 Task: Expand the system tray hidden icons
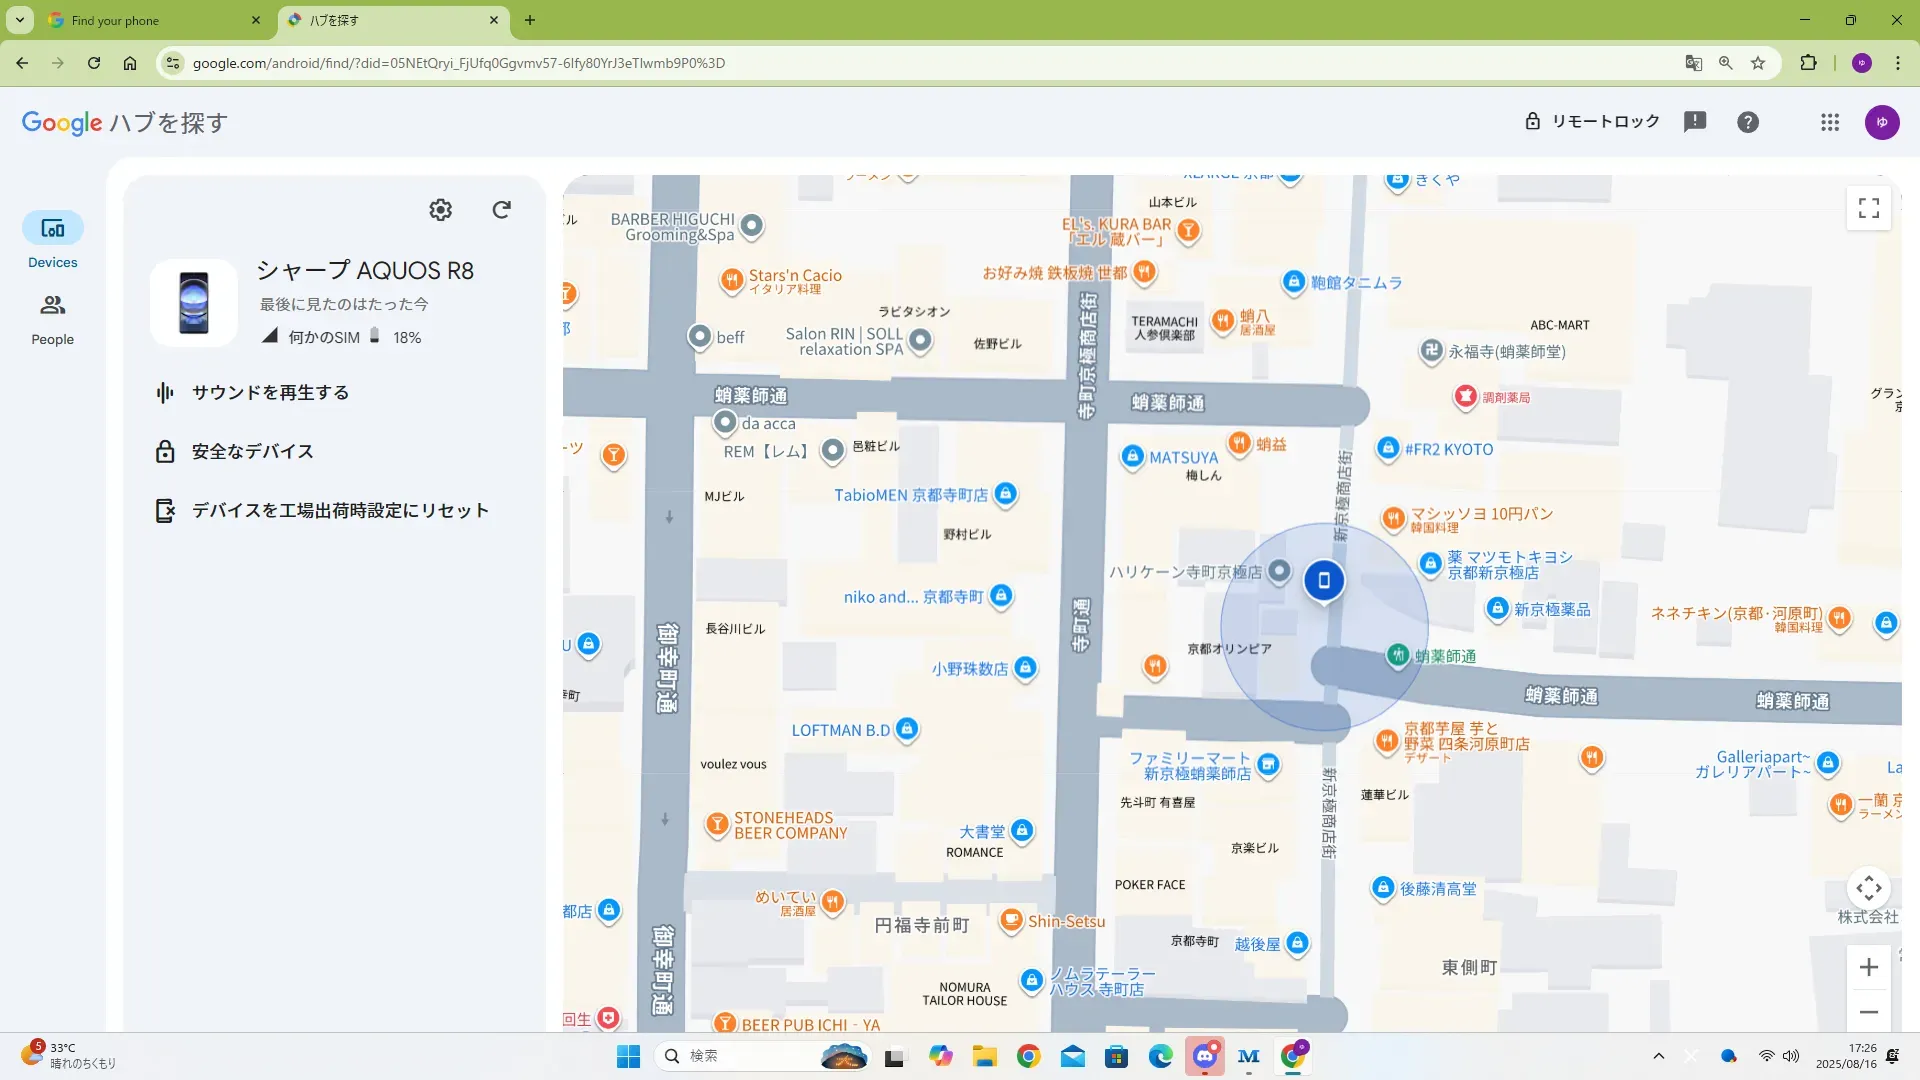click(1659, 1056)
